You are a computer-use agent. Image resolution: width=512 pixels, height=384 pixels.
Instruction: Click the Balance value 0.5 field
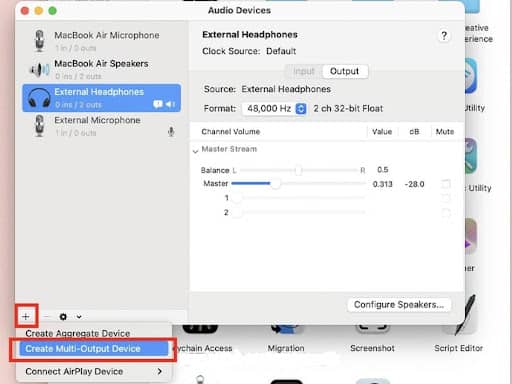coord(382,170)
